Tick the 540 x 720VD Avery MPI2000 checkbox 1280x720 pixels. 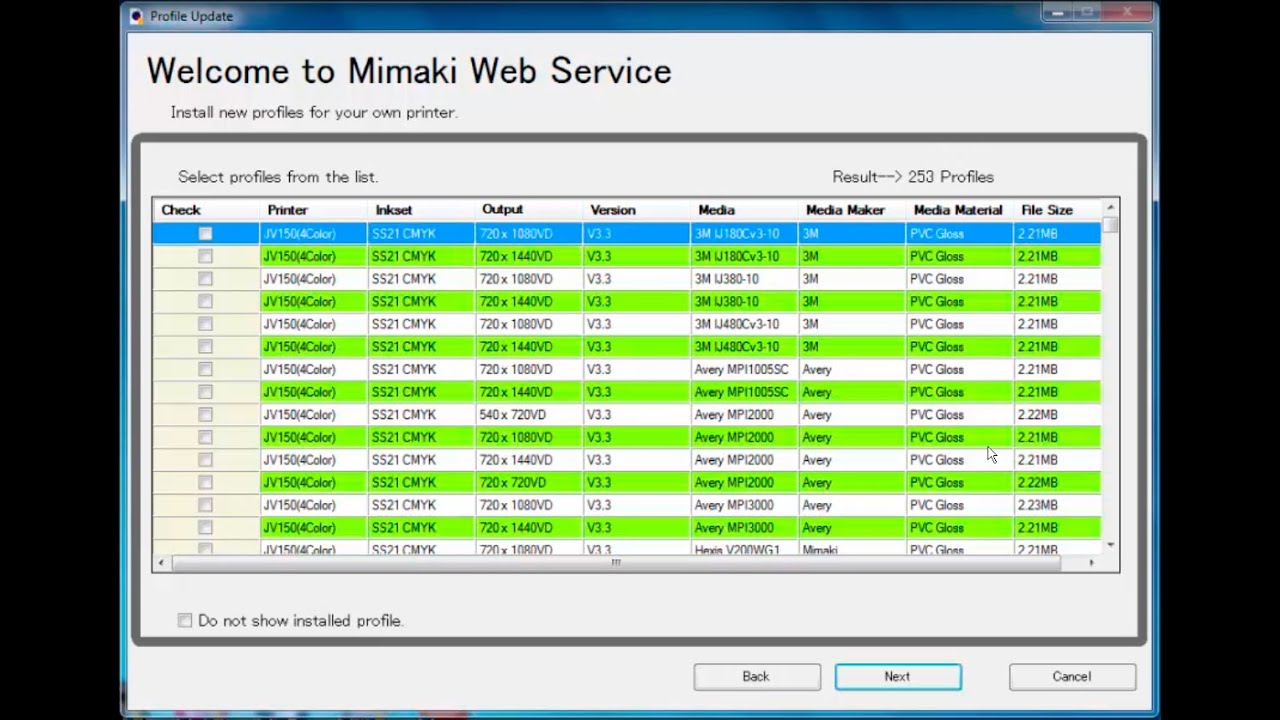tap(205, 414)
